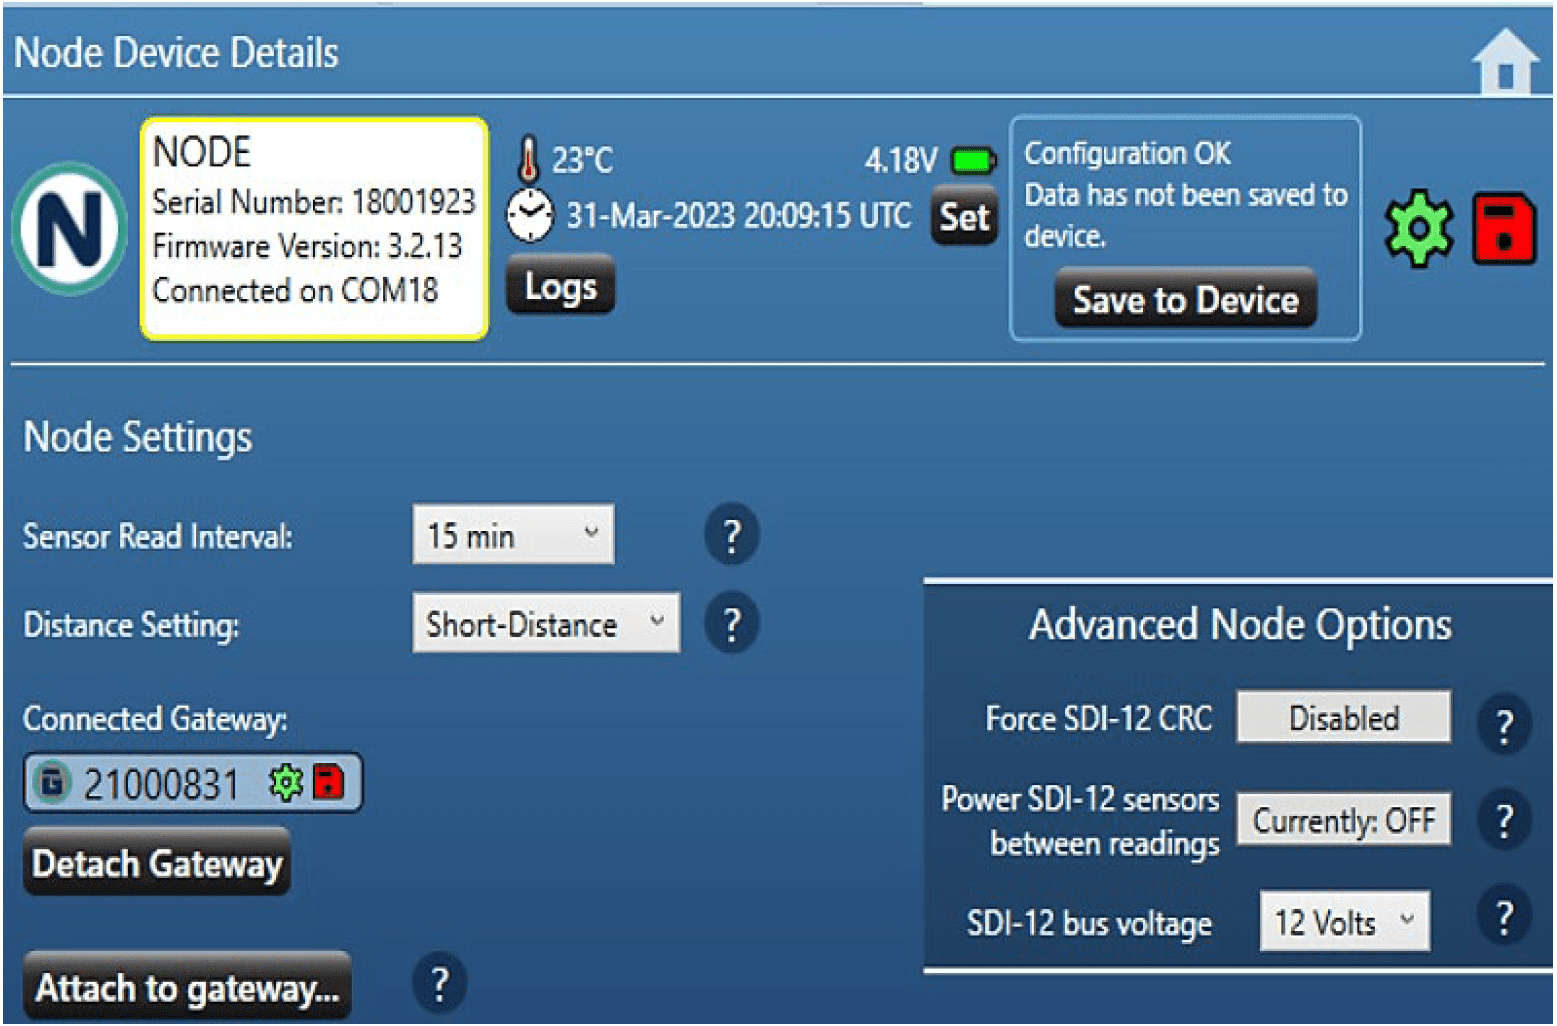Click the gear icon inside the gateway 21000831 box
The width and height of the screenshot is (1557, 1026).
[288, 783]
